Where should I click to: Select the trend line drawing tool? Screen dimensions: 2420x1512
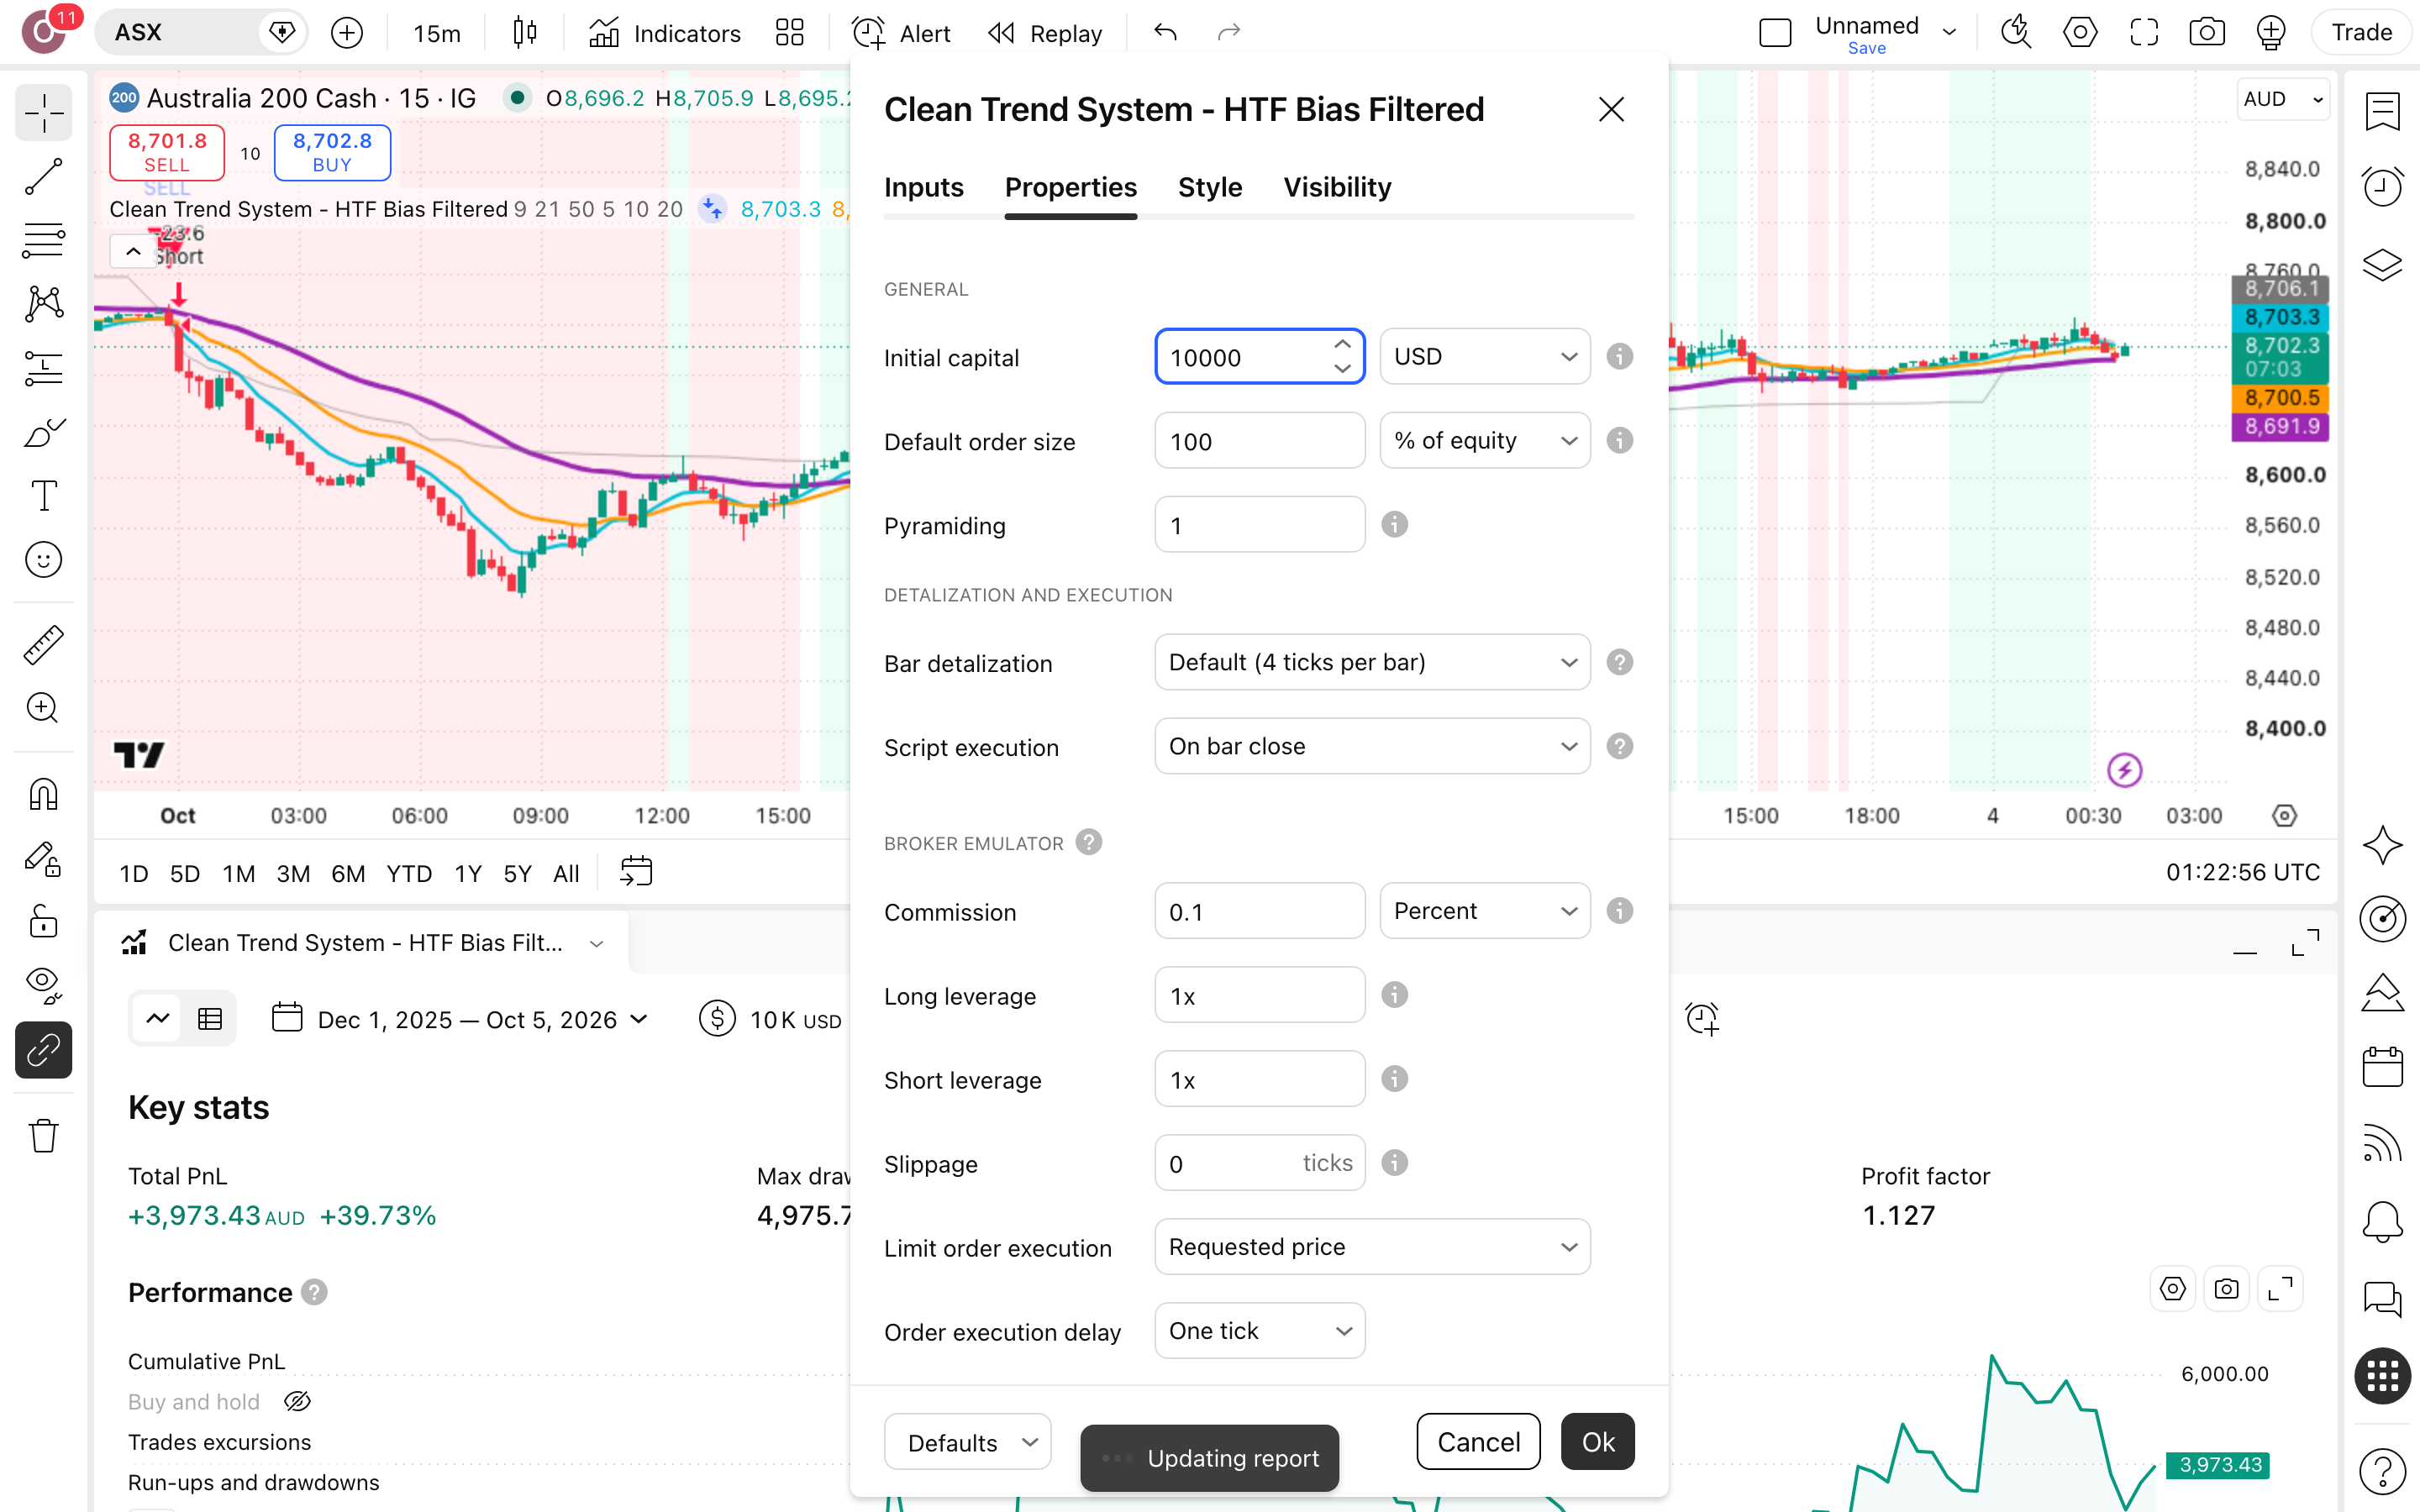[x=43, y=176]
